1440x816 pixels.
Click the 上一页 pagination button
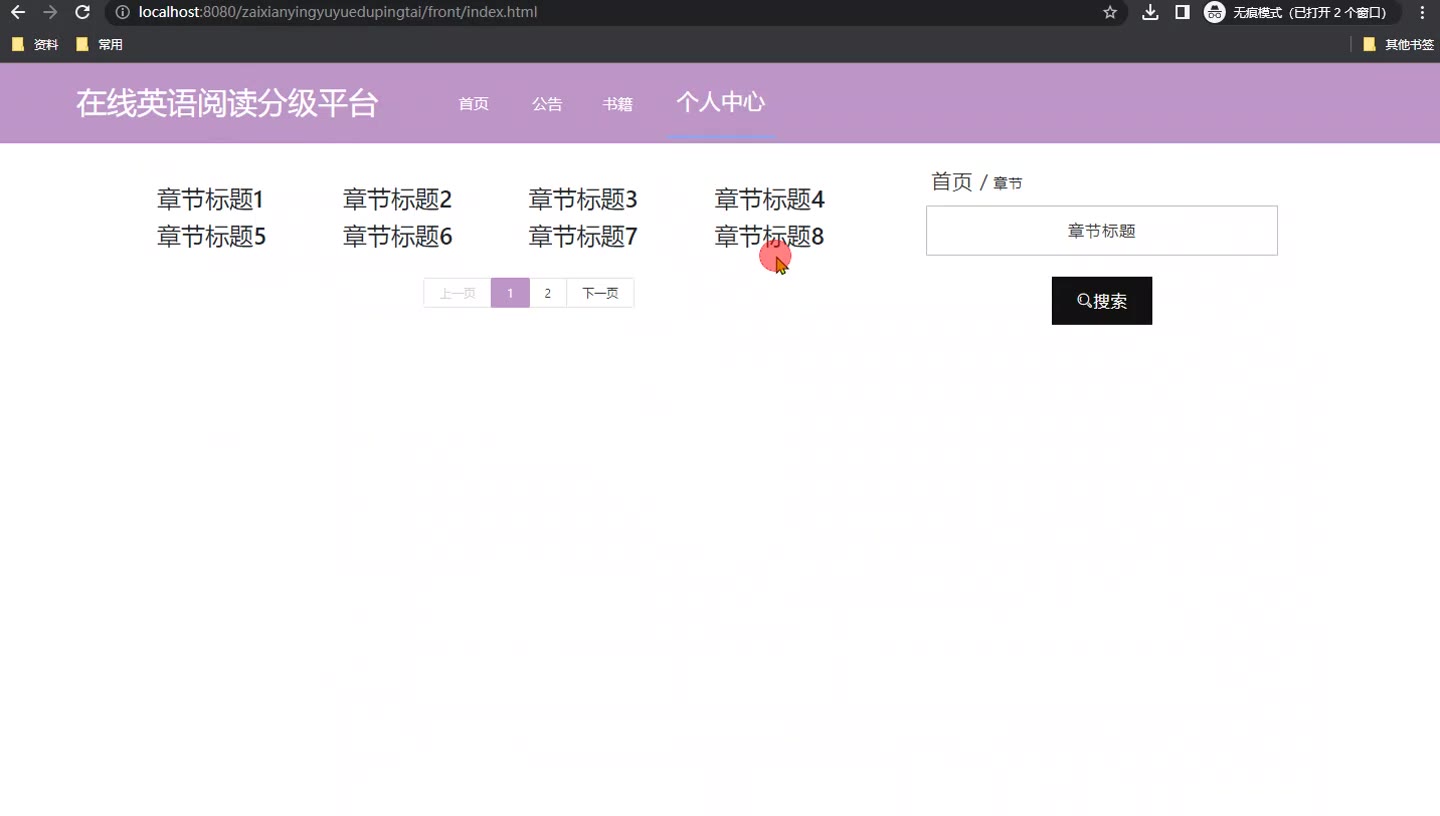coord(457,293)
